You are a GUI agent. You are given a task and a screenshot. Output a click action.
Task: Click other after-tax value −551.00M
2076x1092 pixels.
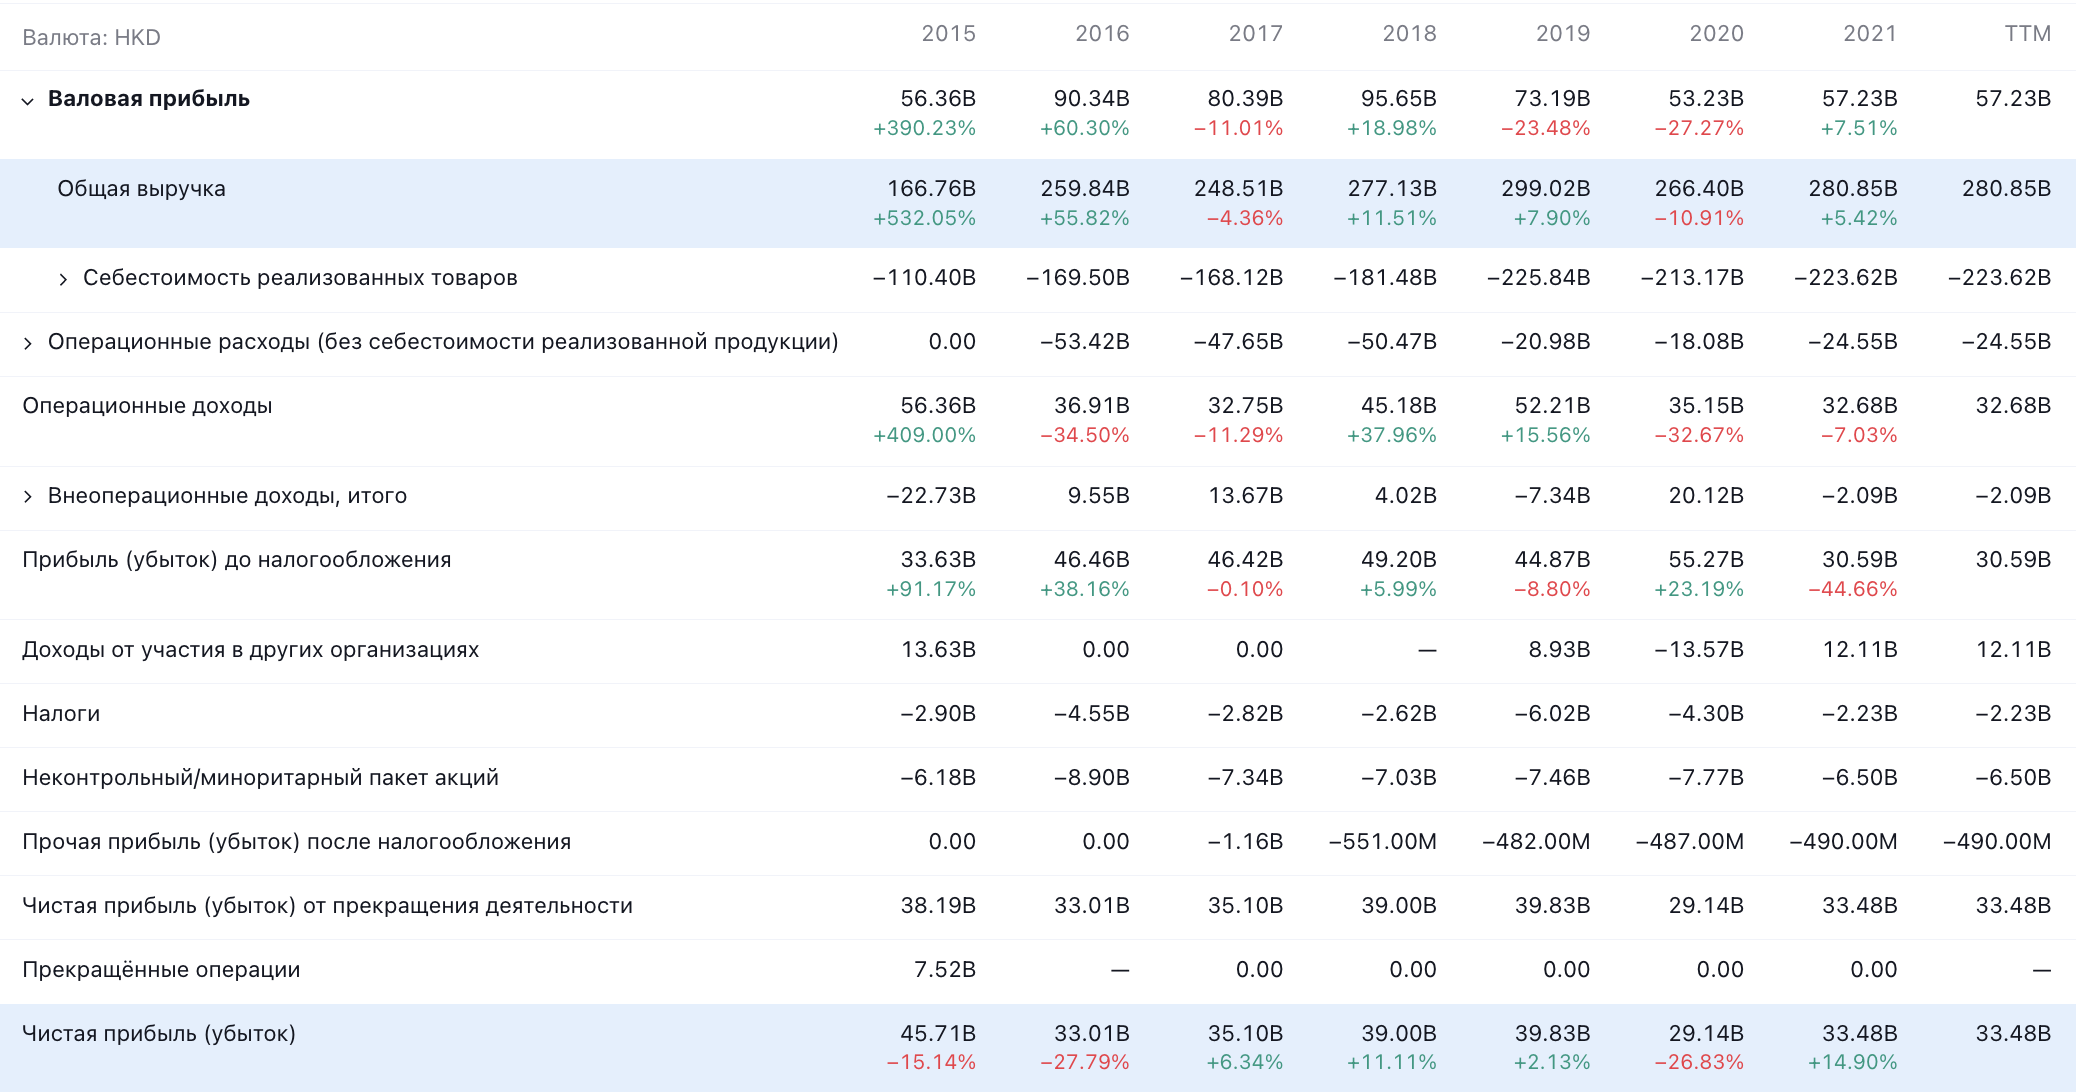click(x=1382, y=842)
